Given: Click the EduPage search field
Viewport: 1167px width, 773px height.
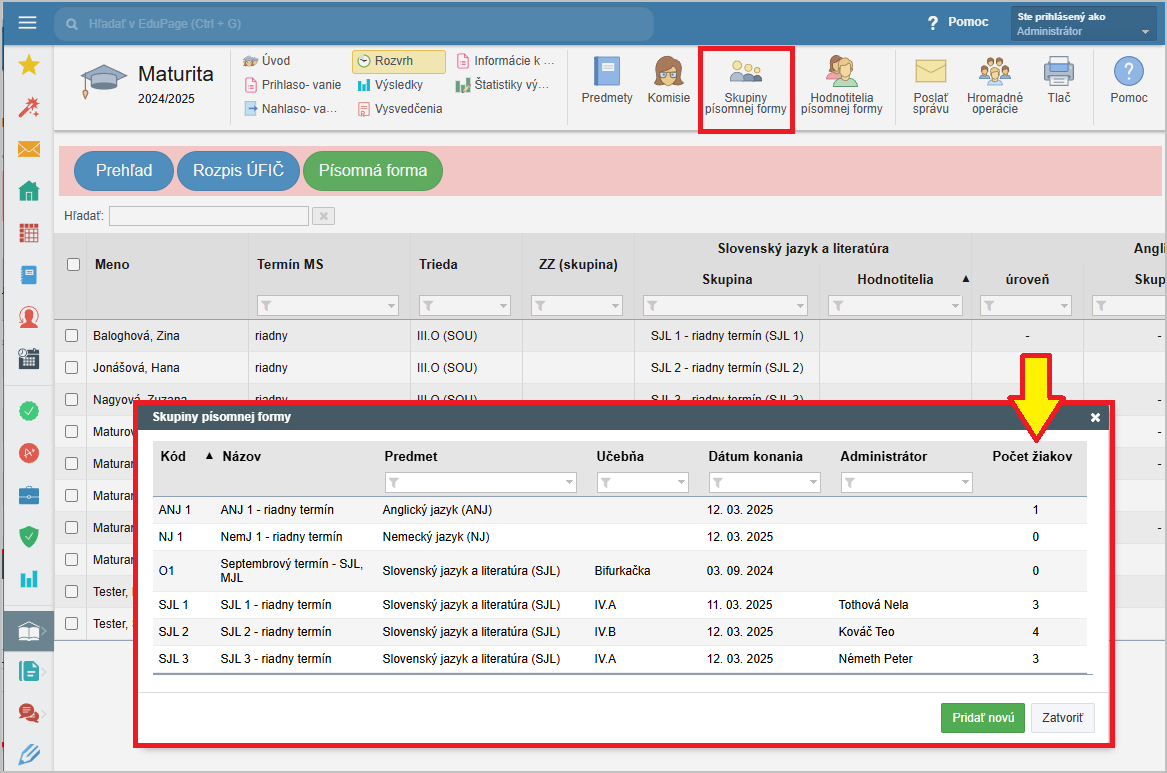Looking at the screenshot, I should [x=353, y=23].
